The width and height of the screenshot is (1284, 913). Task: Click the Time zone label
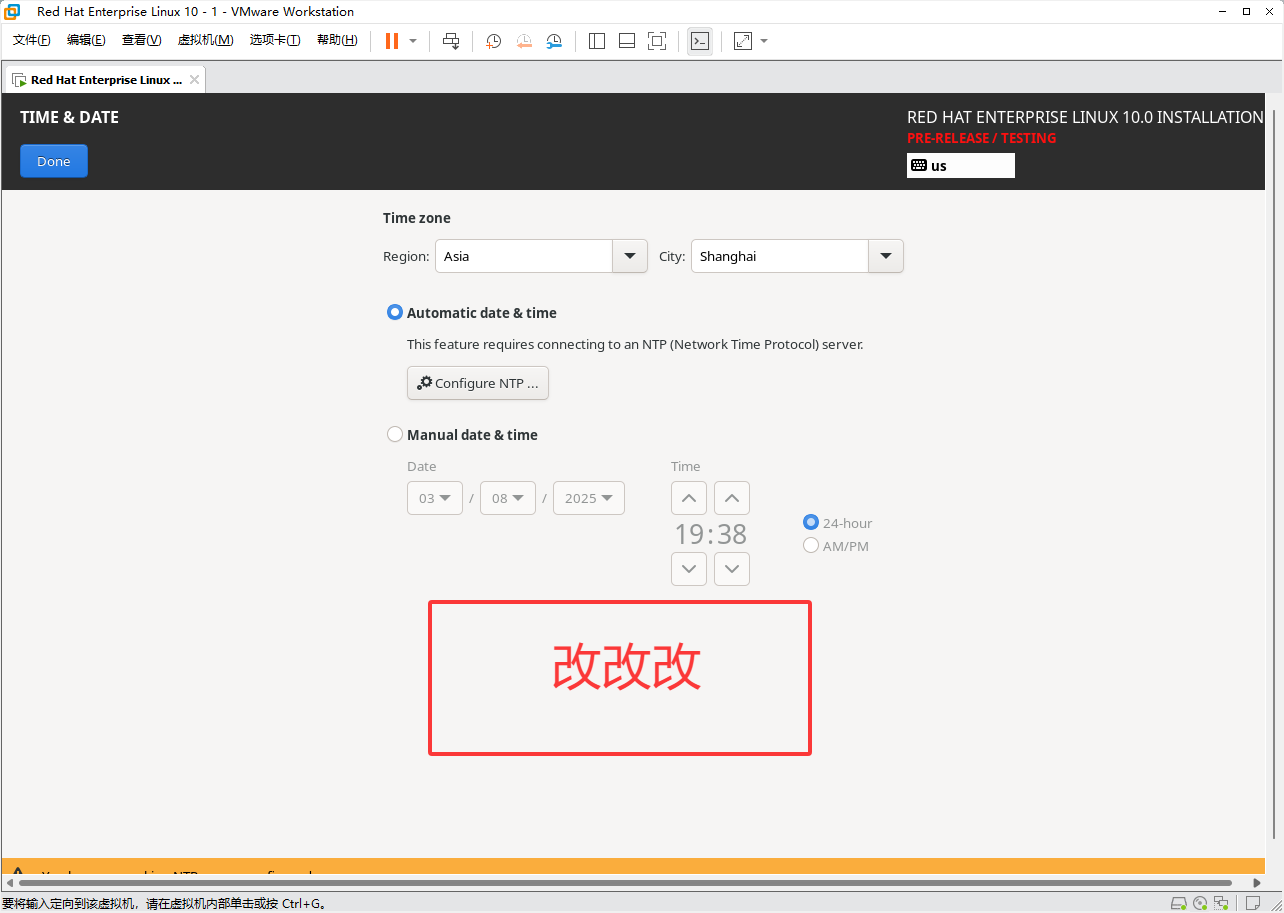[417, 218]
